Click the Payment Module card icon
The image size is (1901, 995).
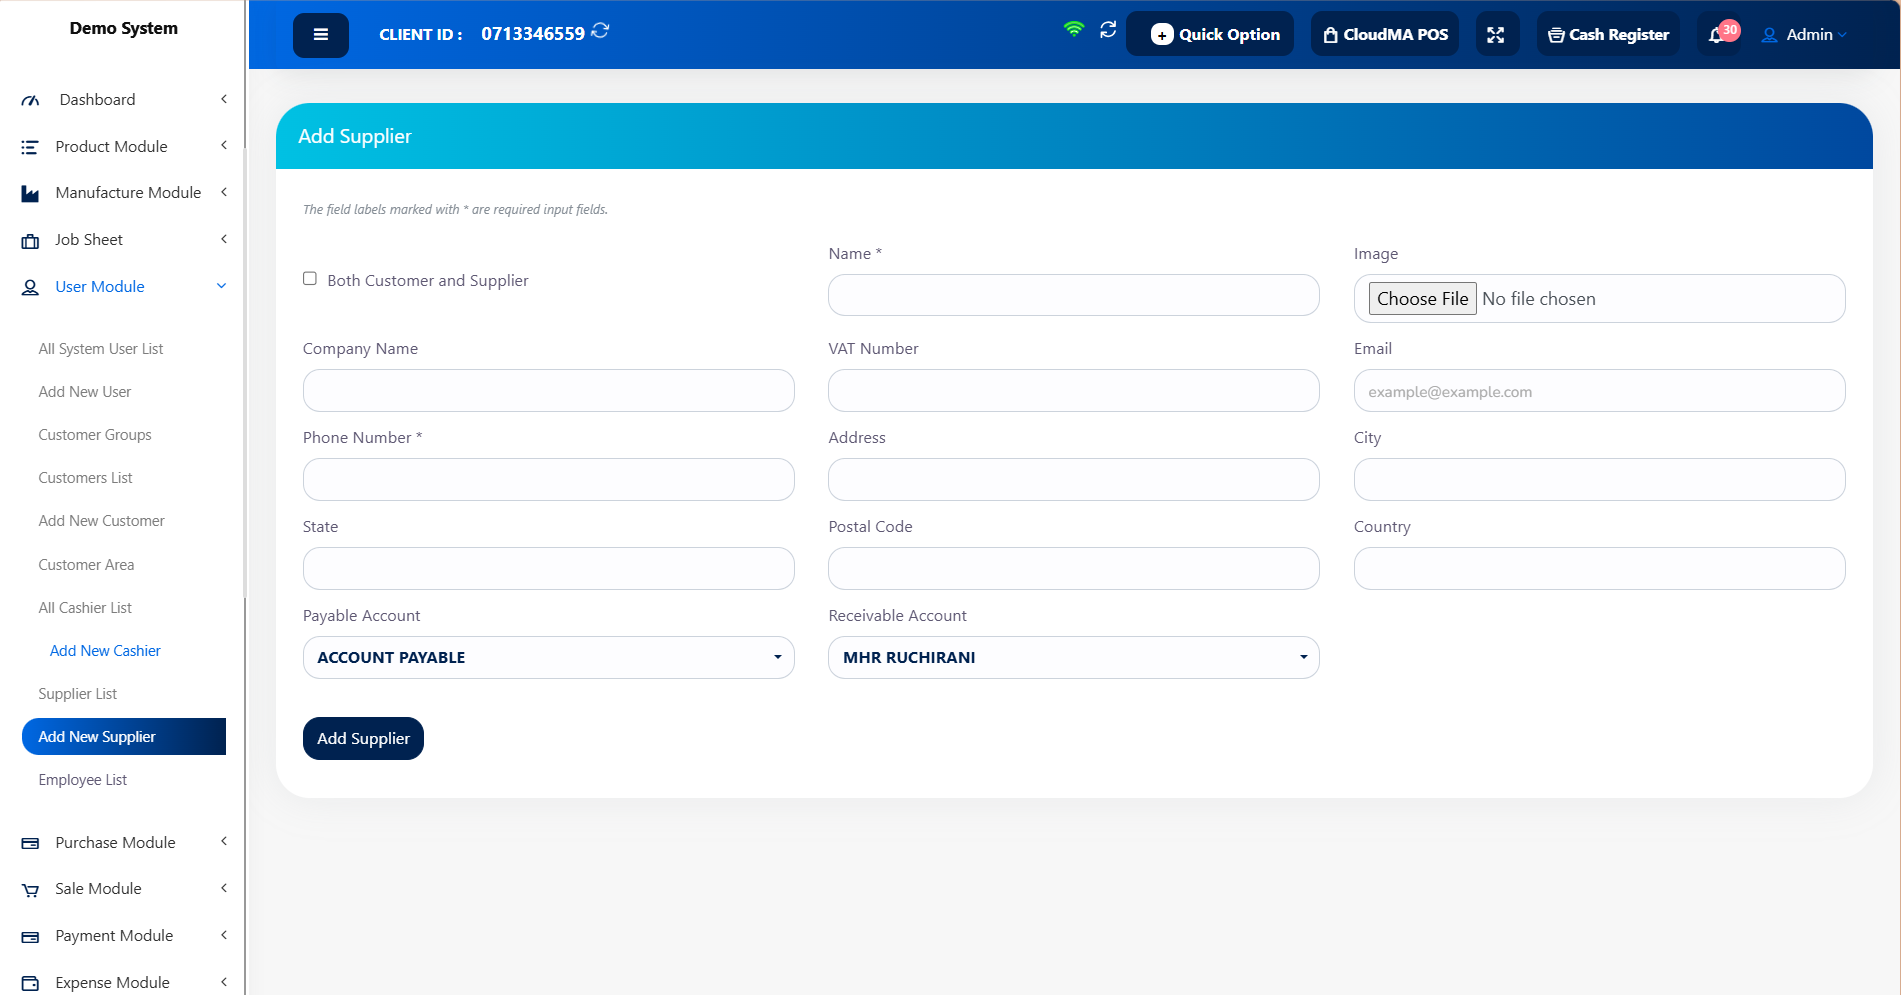[30, 936]
